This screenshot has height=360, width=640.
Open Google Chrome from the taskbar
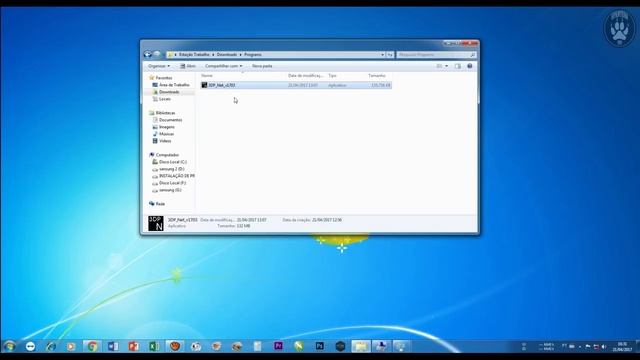pyautogui.click(x=92, y=347)
